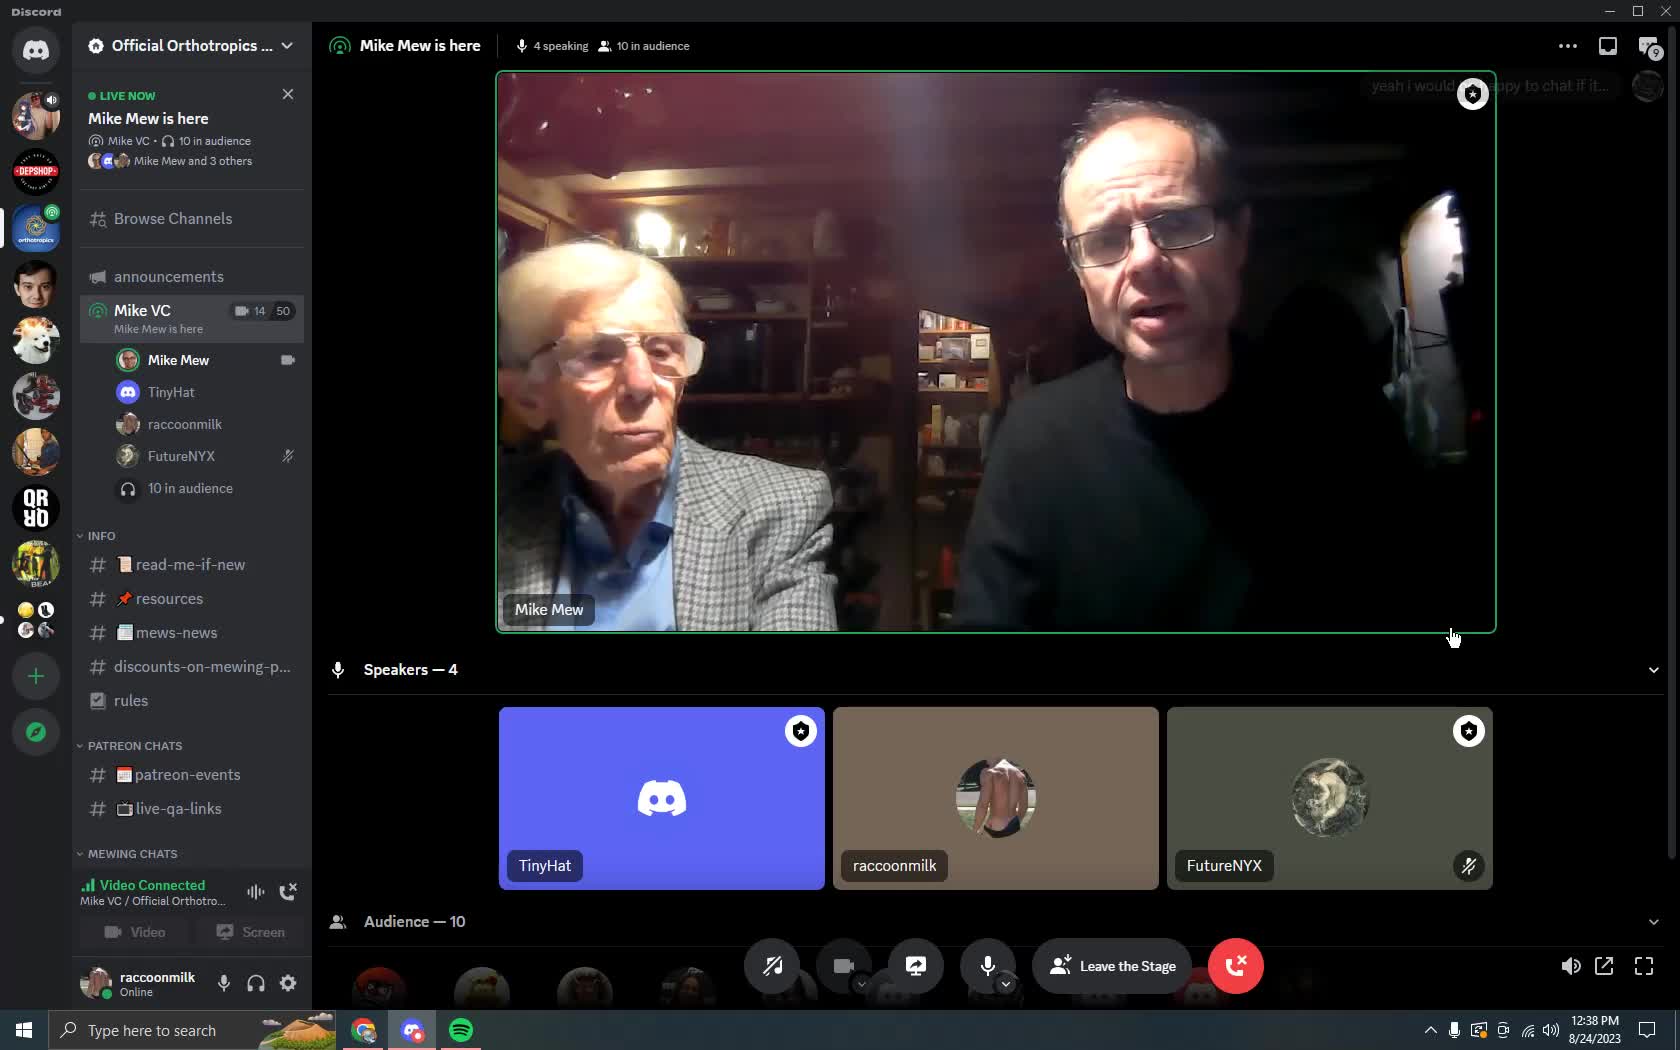Open the announcements channel
Viewport: 1680px width, 1050px height.
[x=168, y=277]
